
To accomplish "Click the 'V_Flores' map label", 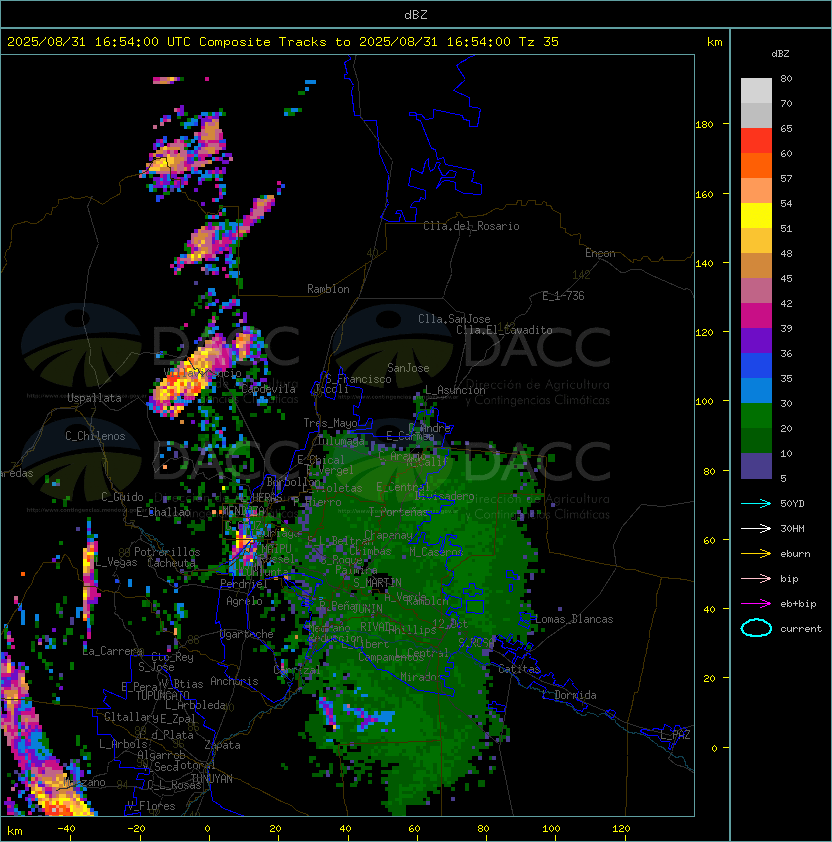I will pyautogui.click(x=151, y=806).
